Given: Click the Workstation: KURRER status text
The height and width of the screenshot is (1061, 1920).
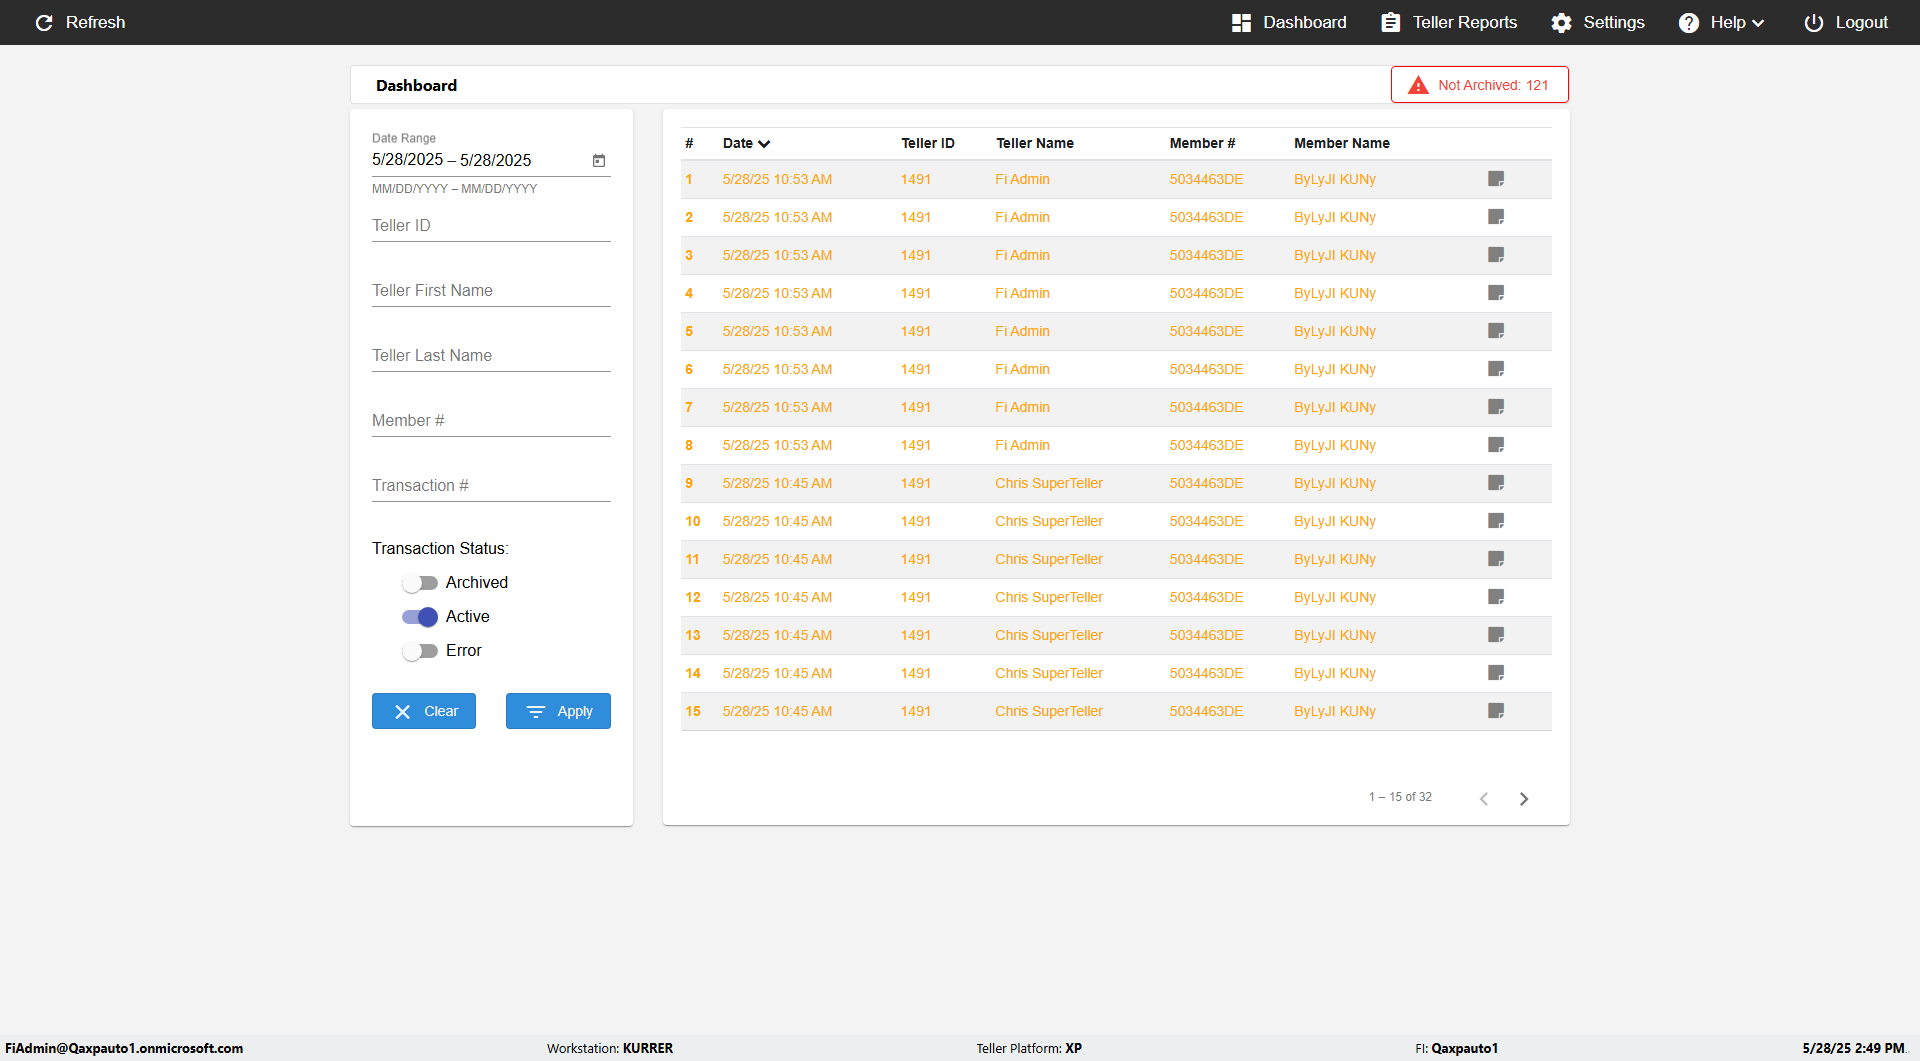Looking at the screenshot, I should click(610, 1048).
